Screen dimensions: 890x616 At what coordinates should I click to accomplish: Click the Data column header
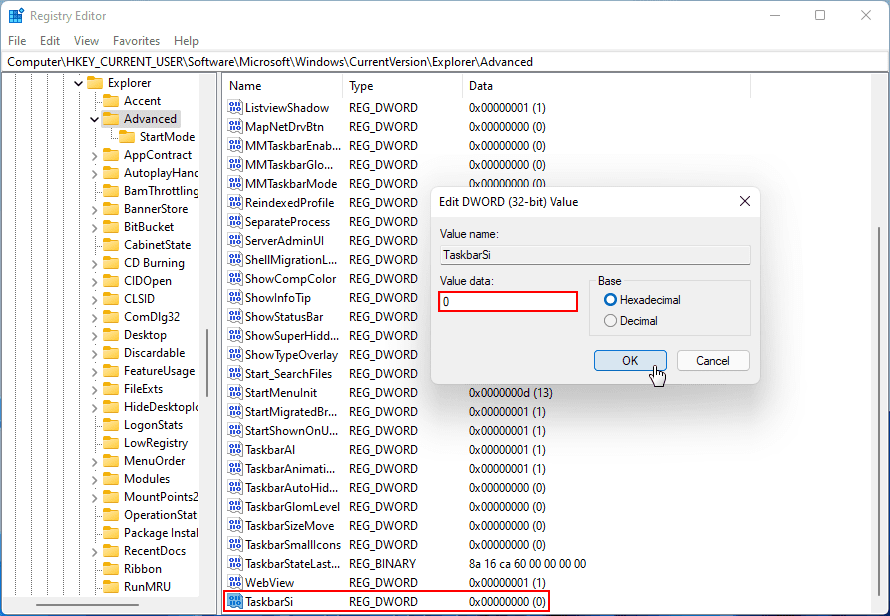point(606,86)
